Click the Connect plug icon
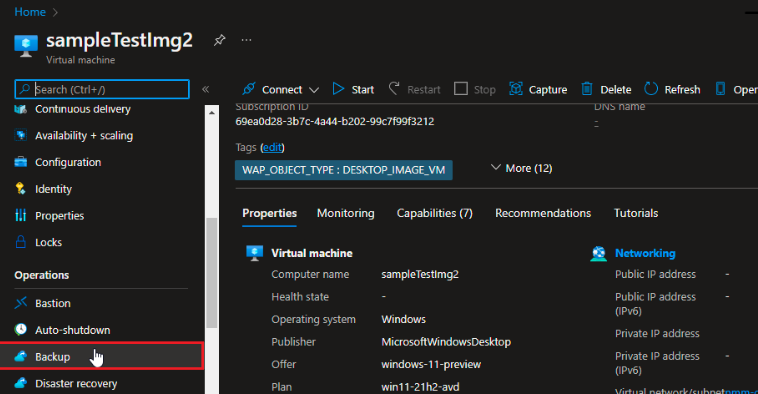 [x=248, y=89]
